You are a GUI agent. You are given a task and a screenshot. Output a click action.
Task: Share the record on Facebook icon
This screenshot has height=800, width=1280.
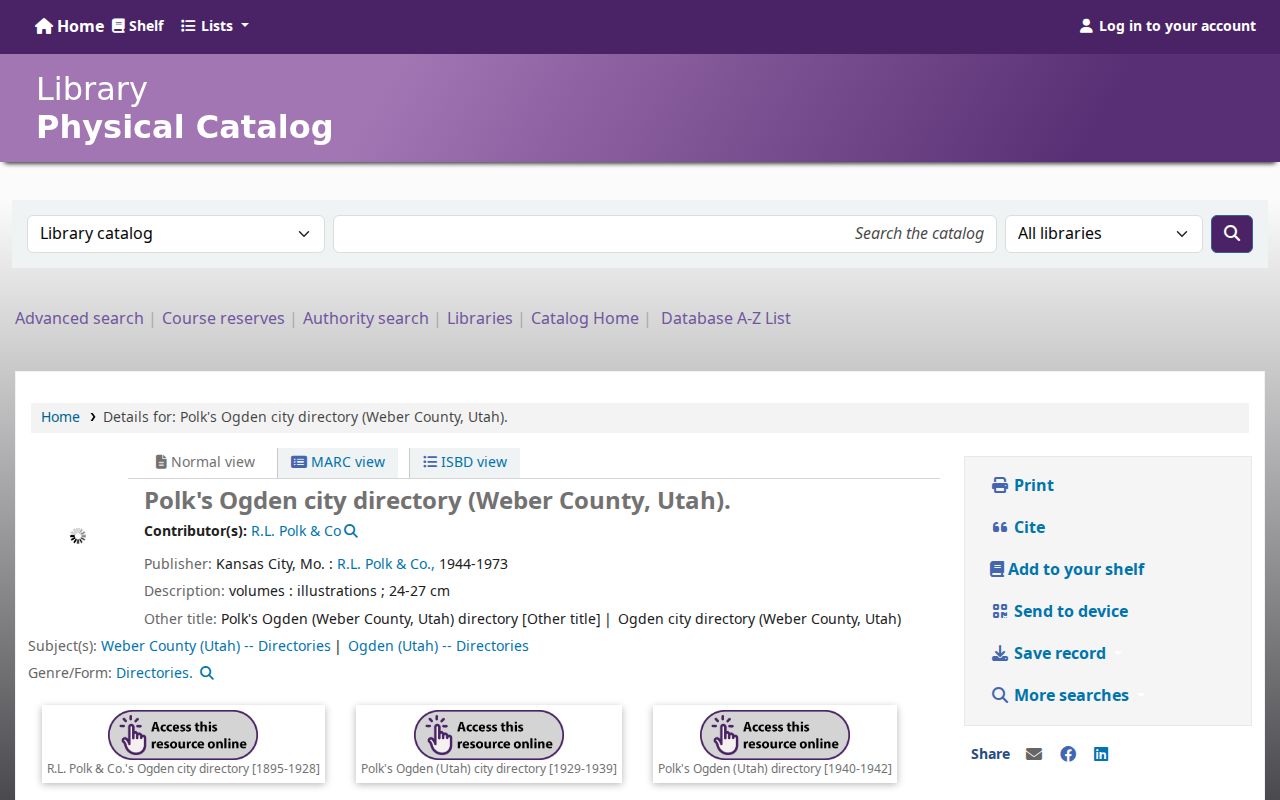[x=1068, y=754]
